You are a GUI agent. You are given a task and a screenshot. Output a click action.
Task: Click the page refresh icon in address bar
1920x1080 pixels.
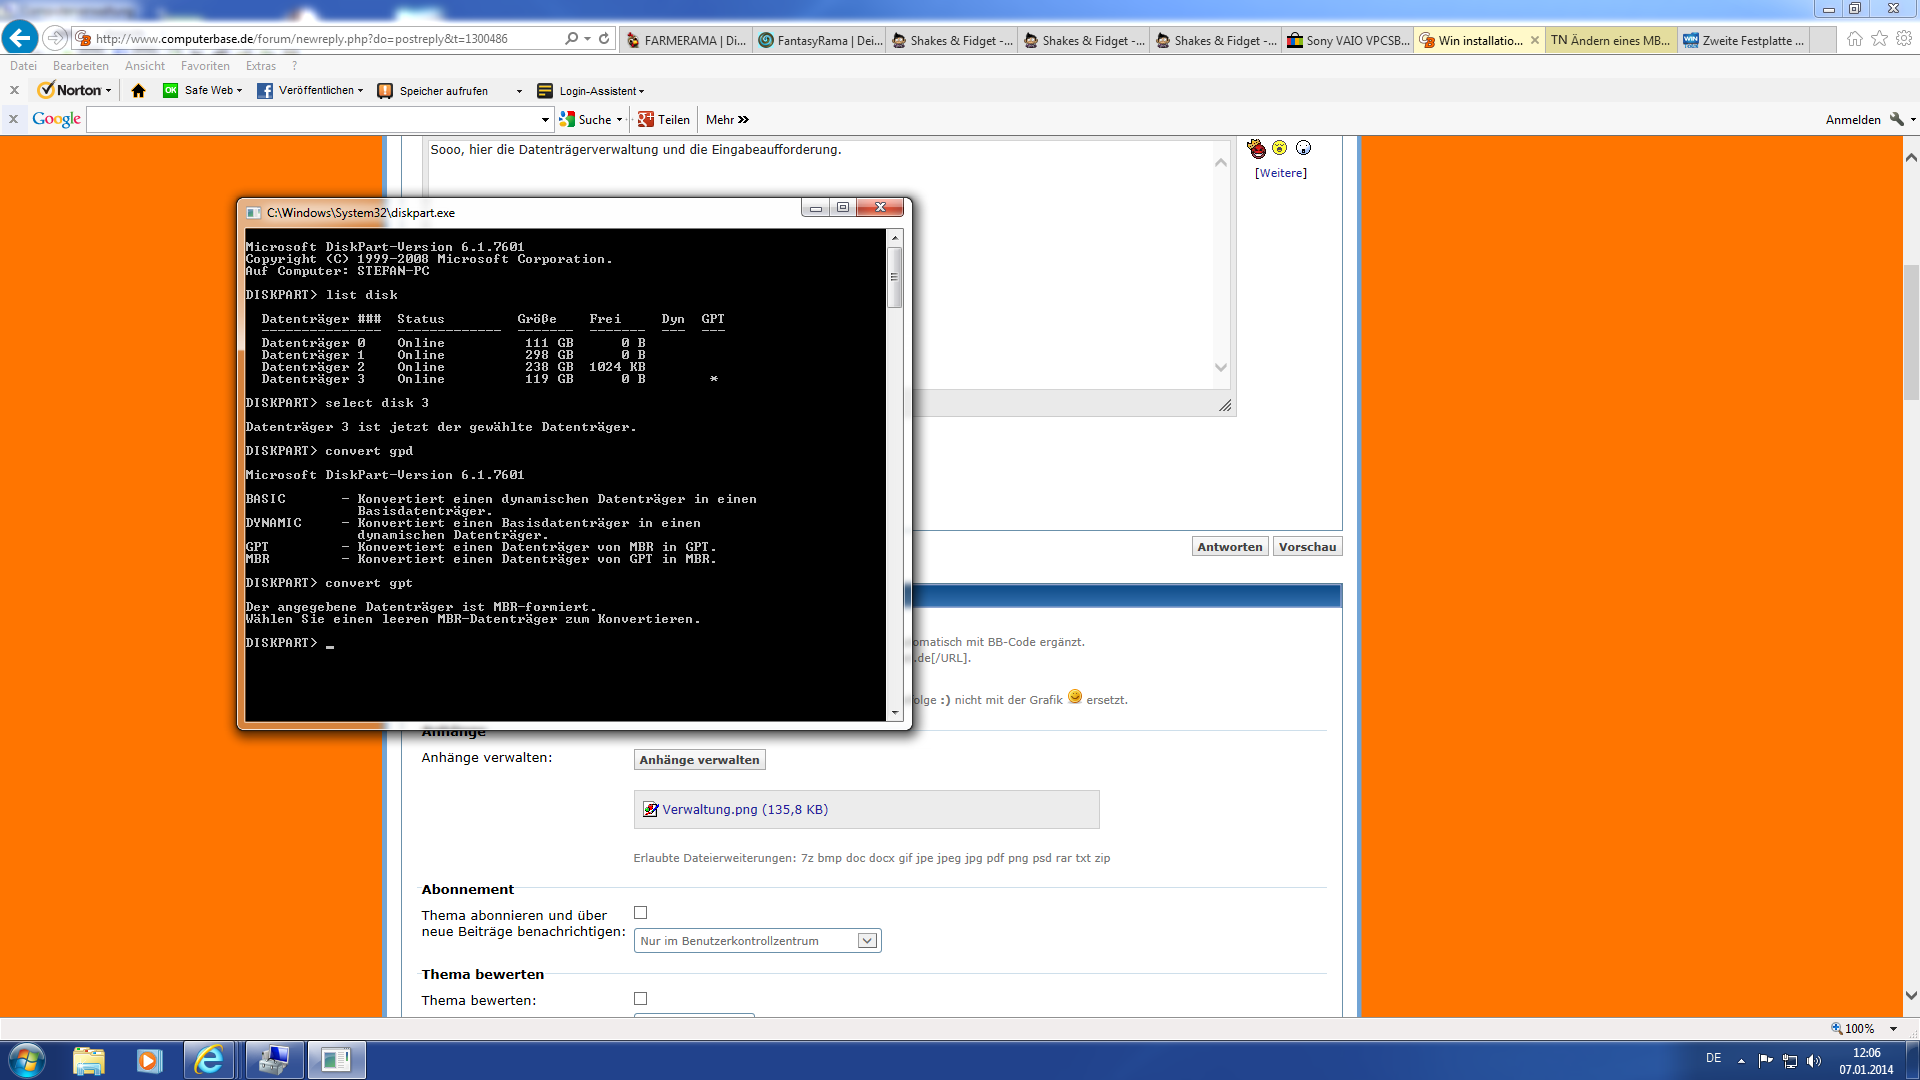pyautogui.click(x=604, y=39)
